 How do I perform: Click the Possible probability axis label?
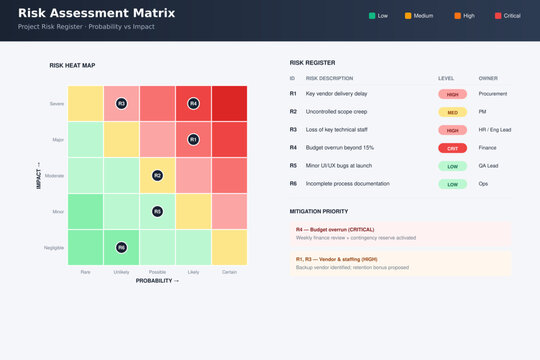[157, 272]
